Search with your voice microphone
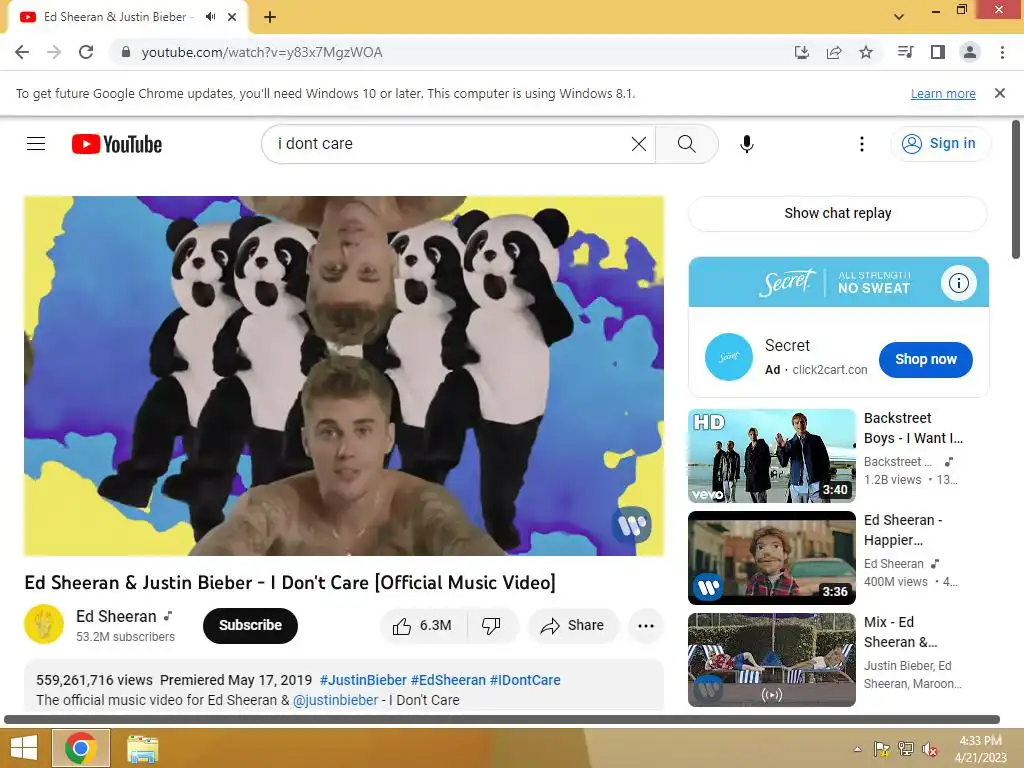1024x768 pixels. [746, 144]
